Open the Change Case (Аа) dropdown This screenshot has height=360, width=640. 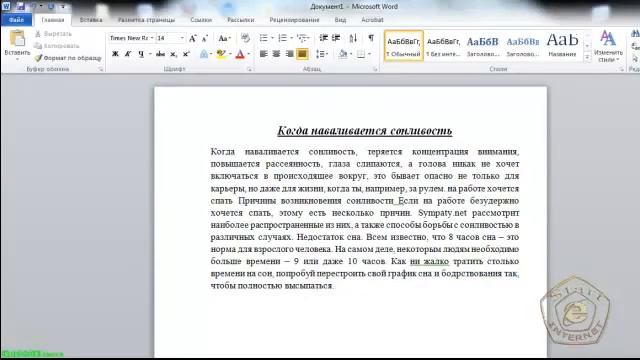224,38
